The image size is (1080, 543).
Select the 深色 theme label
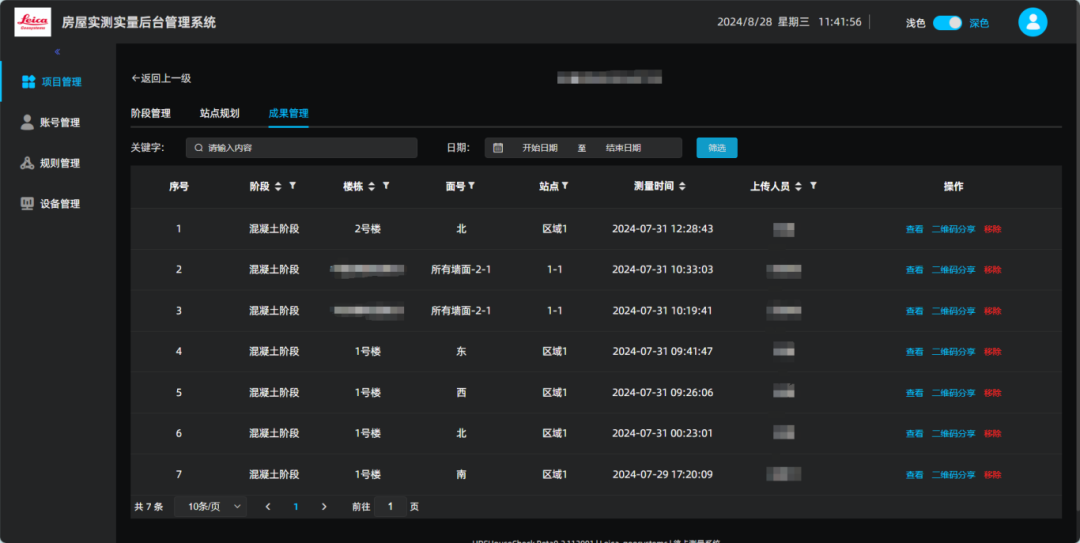point(979,23)
